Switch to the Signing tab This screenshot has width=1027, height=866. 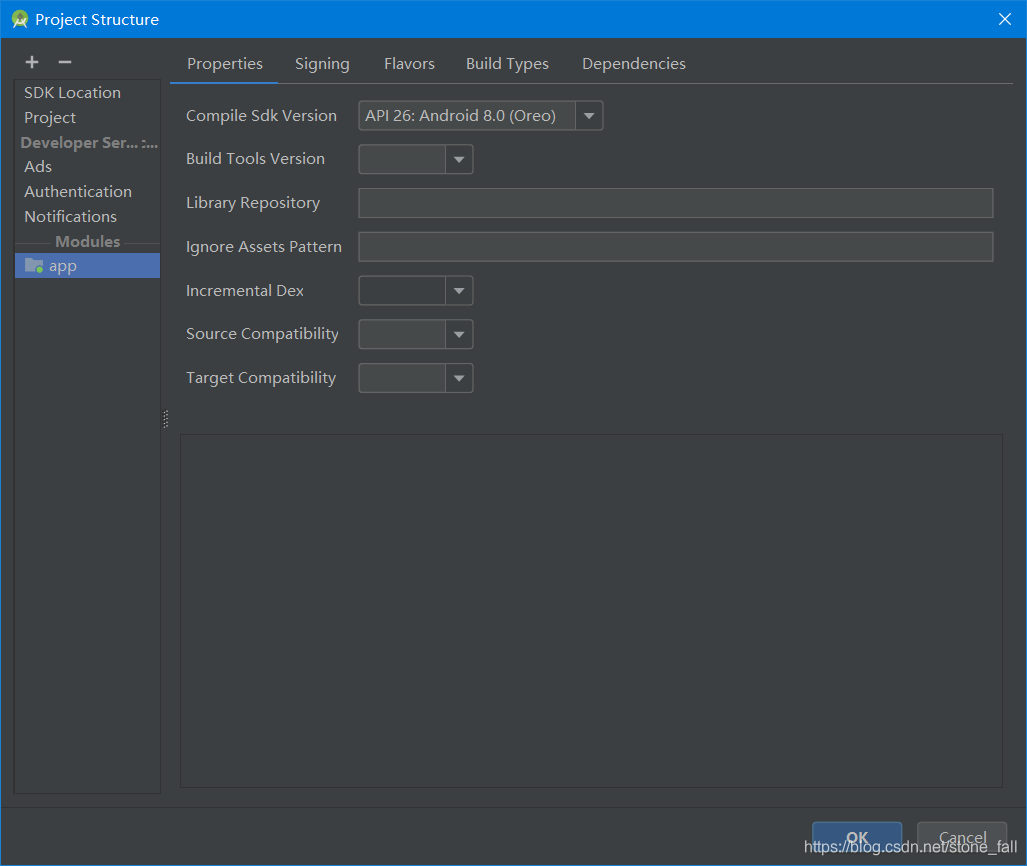point(322,63)
